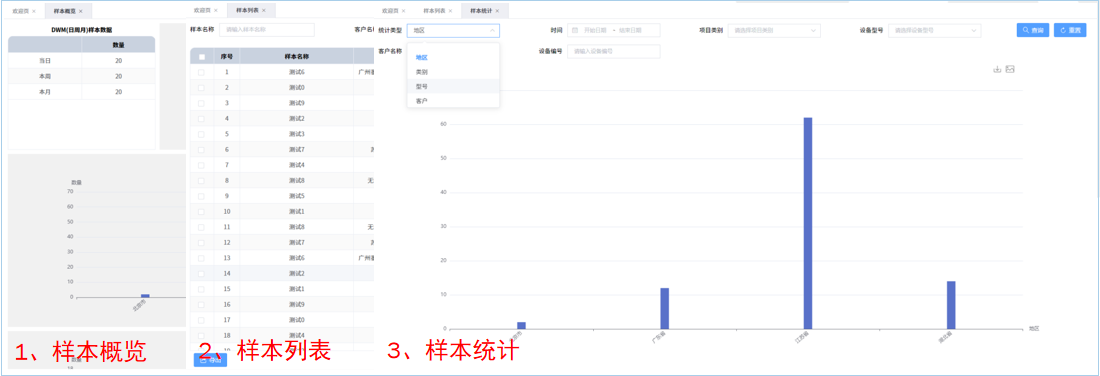
Task: Expand the 设备型号 dropdown
Action: click(934, 30)
